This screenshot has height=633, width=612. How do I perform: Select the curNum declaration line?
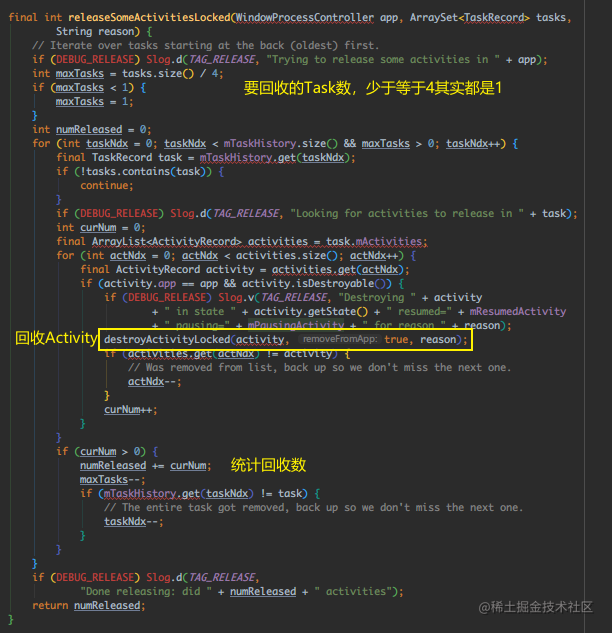point(101,227)
